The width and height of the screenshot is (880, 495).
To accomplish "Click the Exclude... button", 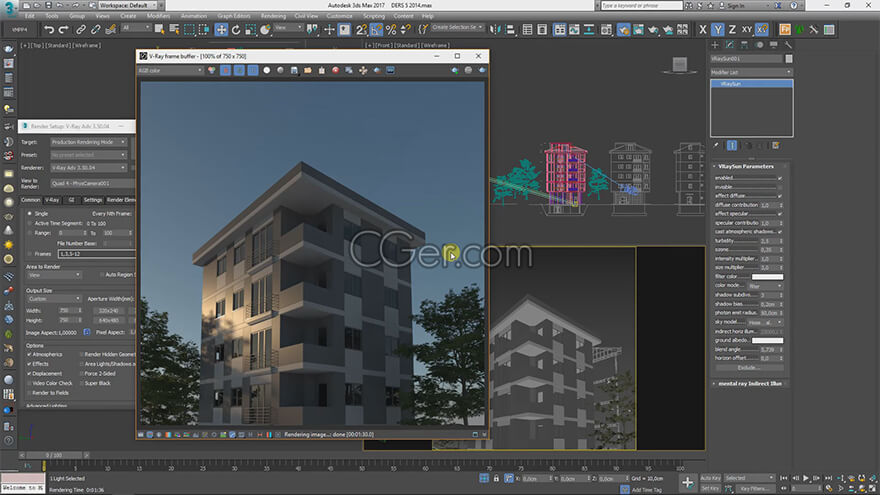I will [749, 368].
